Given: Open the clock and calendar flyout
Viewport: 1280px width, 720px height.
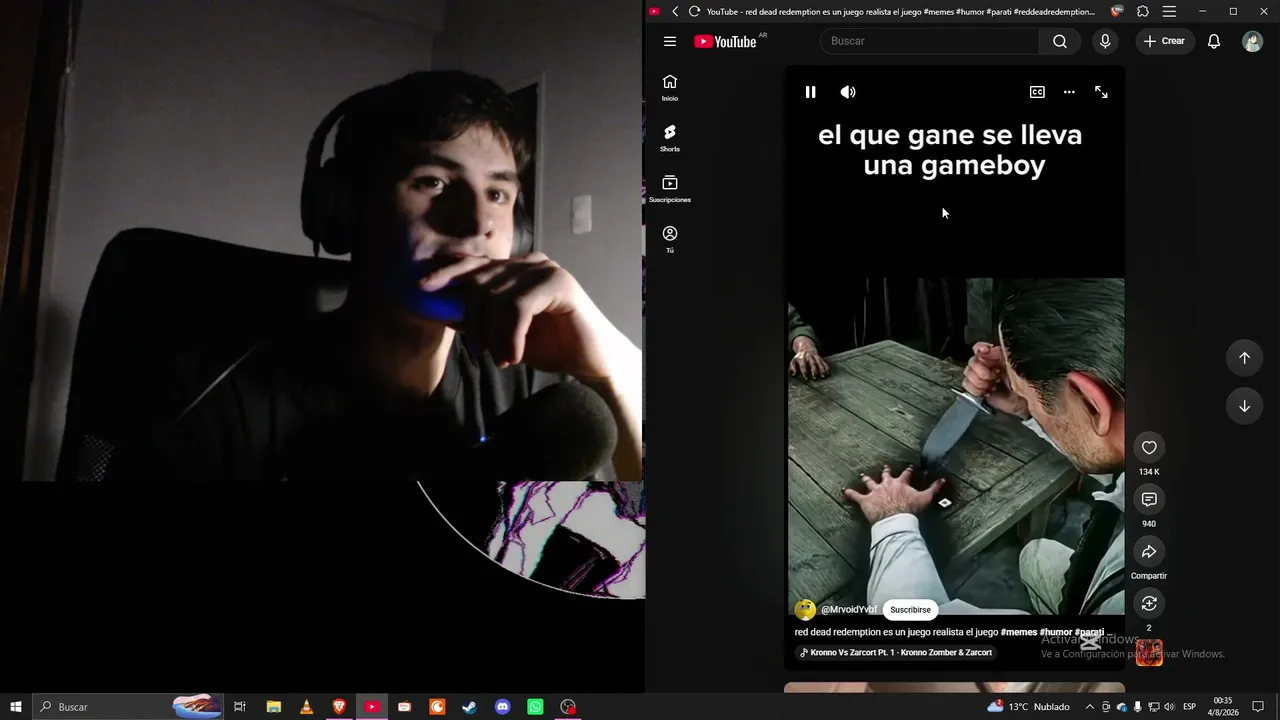Looking at the screenshot, I should 1223,707.
